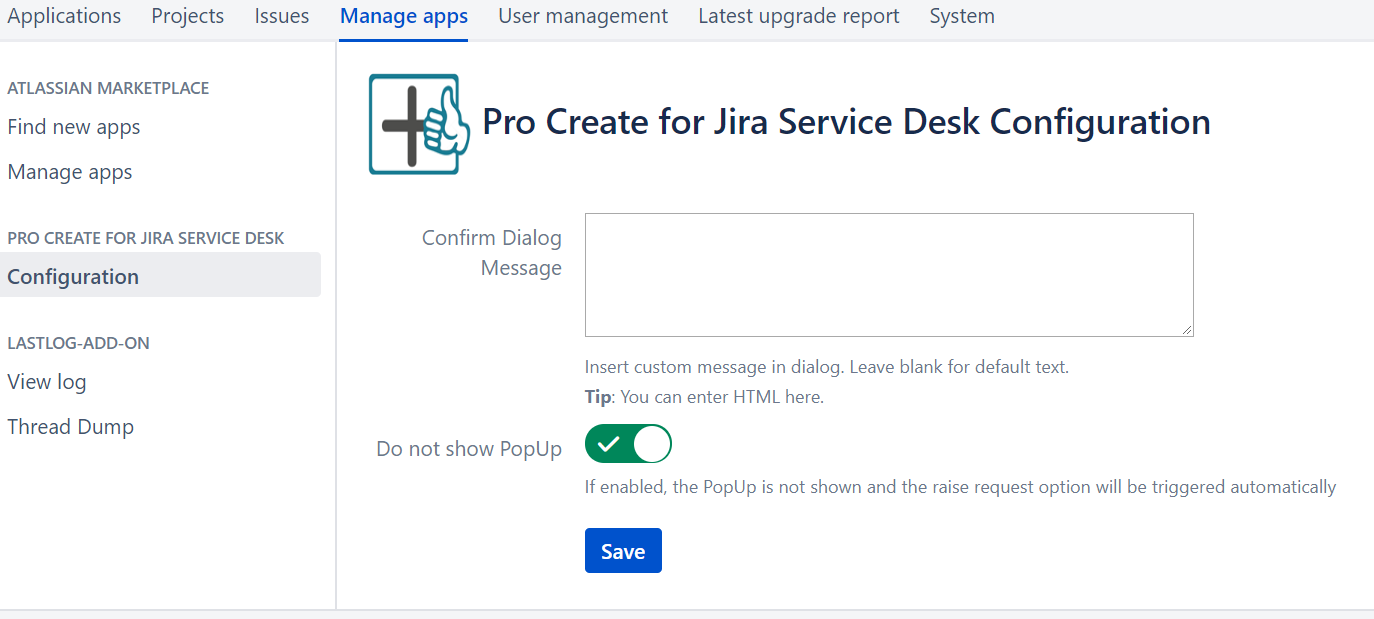Select Configuration in the sidebar

pos(73,277)
